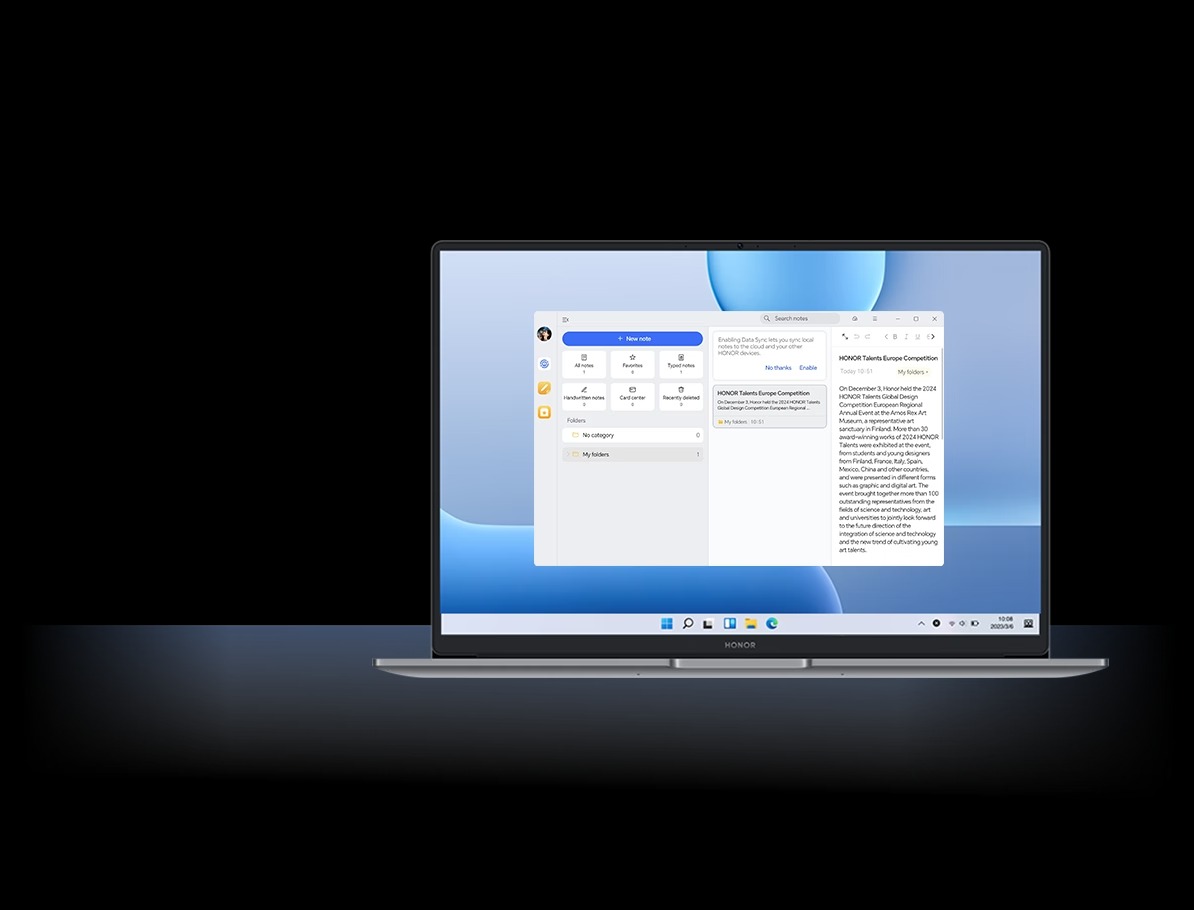Open the Recently deleted category

pos(681,397)
